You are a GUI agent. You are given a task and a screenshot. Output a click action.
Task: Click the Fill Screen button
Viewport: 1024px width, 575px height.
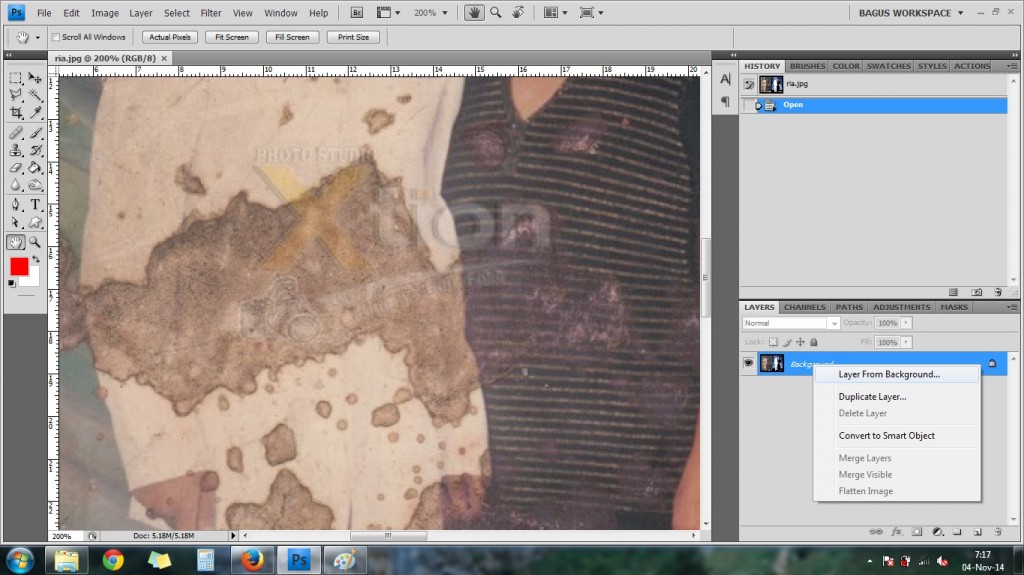(x=292, y=37)
